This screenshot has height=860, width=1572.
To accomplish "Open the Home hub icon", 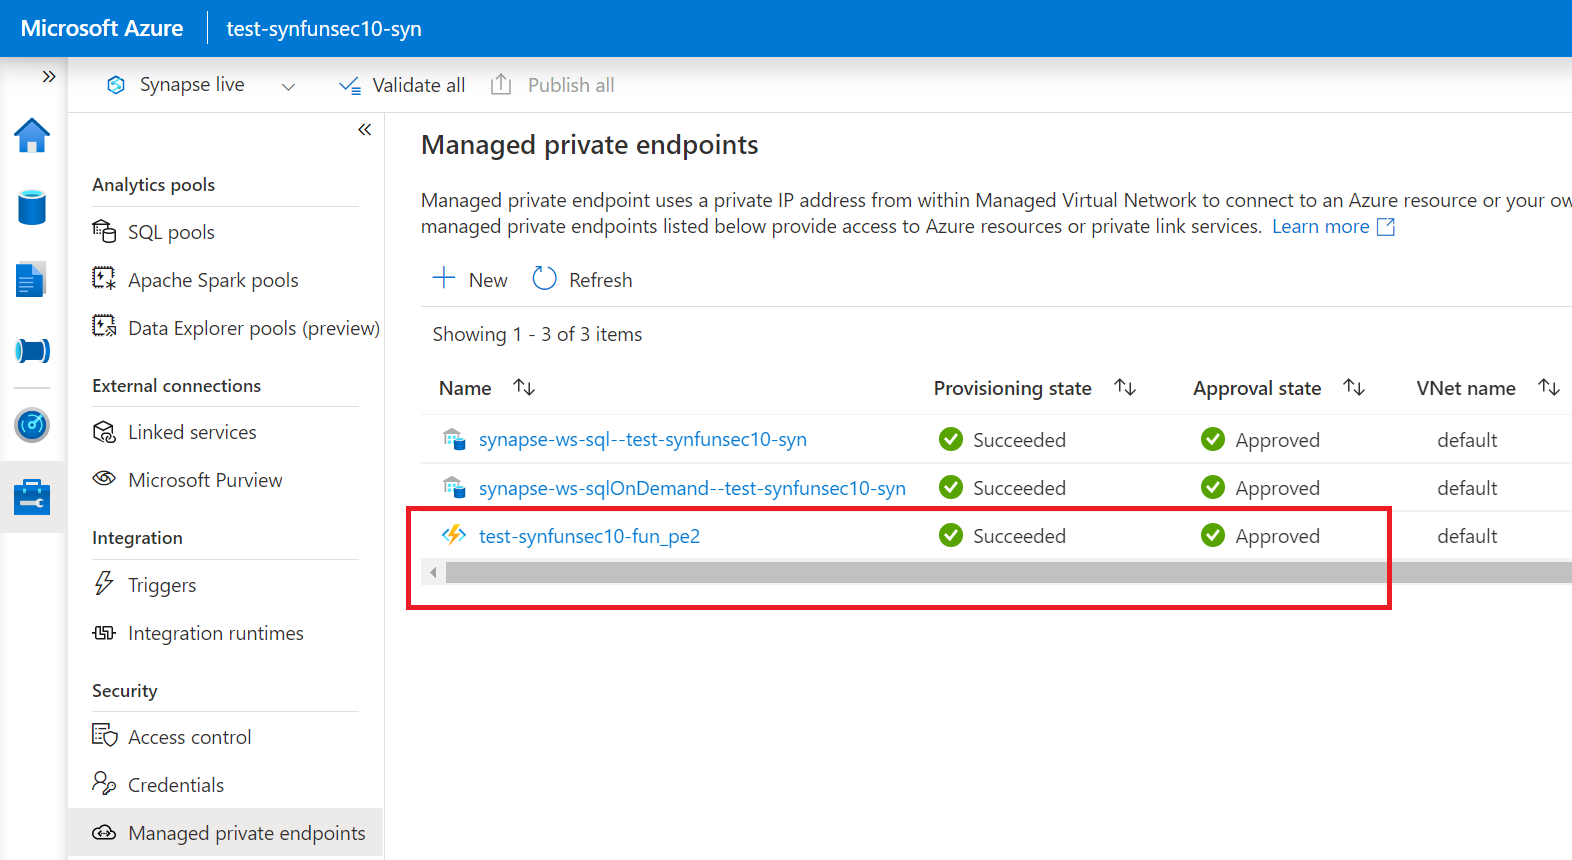I will [32, 136].
